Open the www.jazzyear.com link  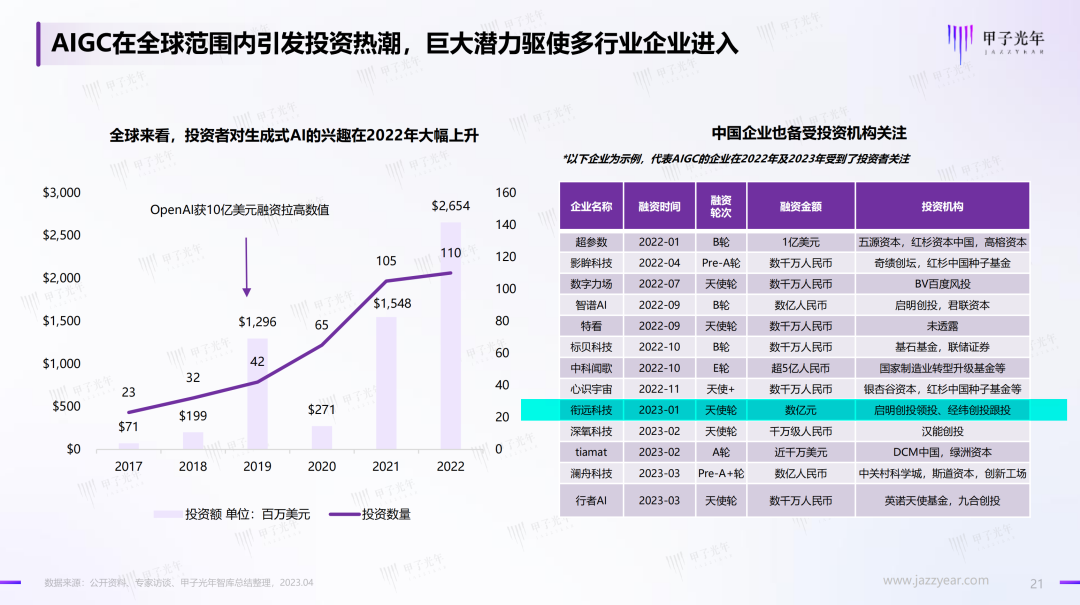[x=935, y=580]
